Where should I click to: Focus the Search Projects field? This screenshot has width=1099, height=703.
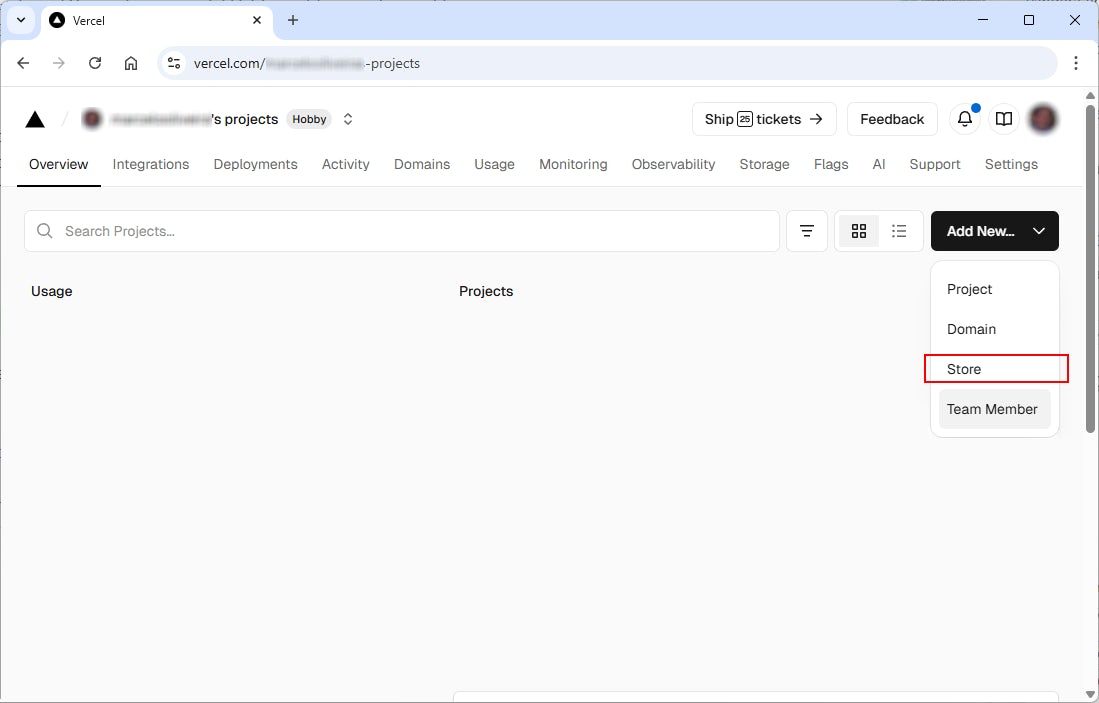coord(400,231)
